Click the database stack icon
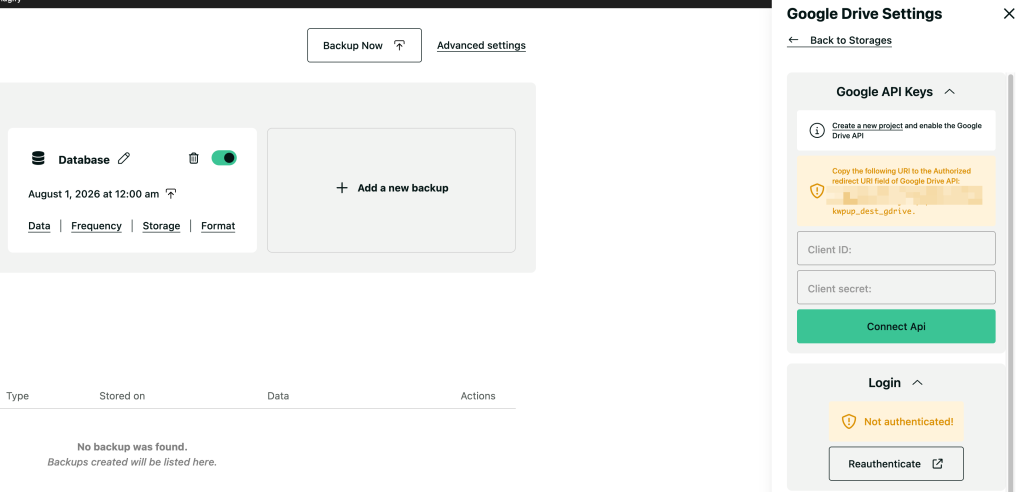Screen dimensions: 1024x492 tap(39, 158)
